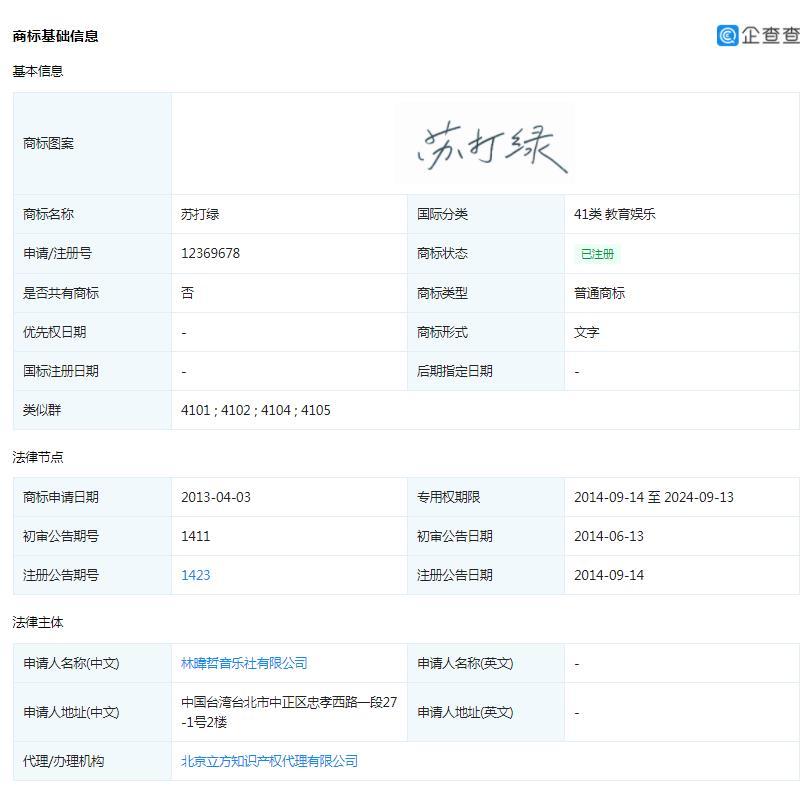The image size is (812, 793).
Task: Click the 专用权期限 label cell
Action: (x=486, y=497)
